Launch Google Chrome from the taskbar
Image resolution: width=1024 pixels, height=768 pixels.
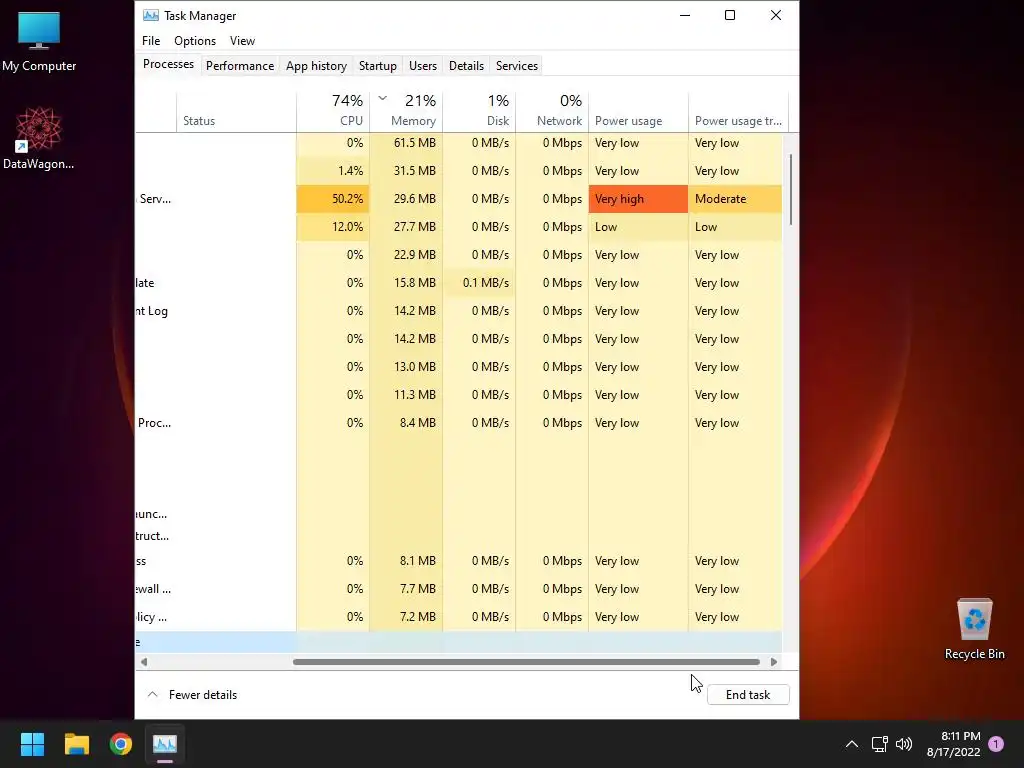[x=121, y=744]
